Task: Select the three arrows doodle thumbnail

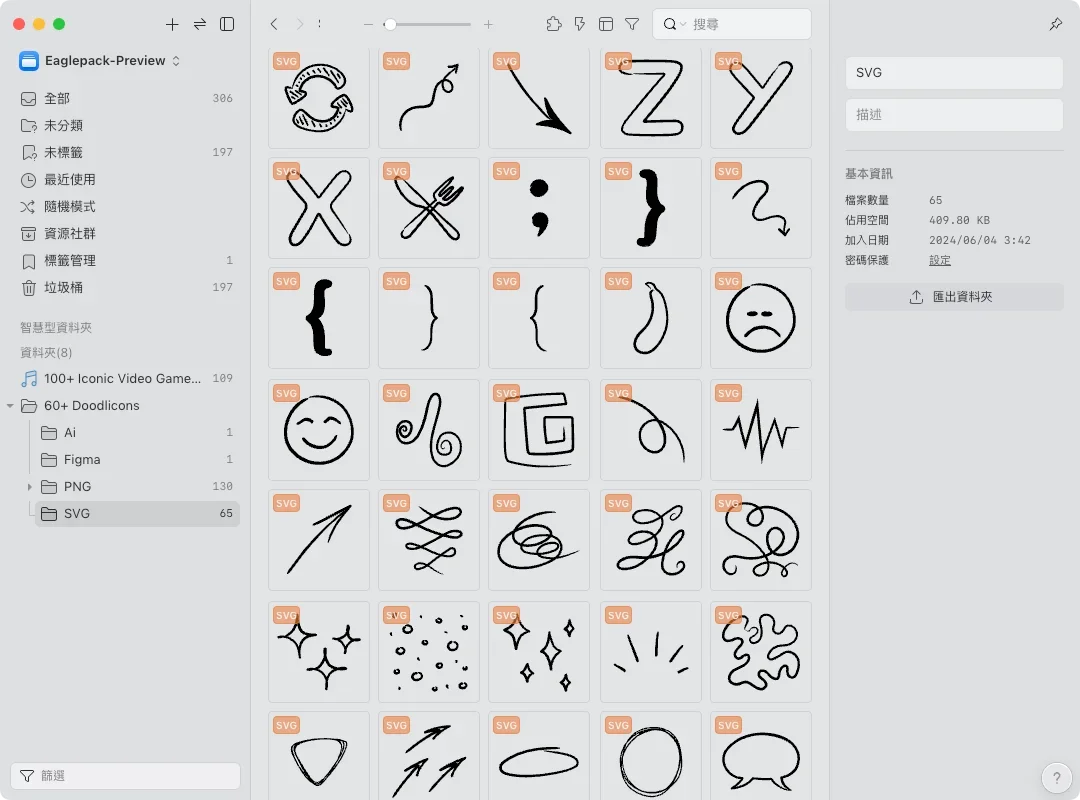Action: (x=429, y=757)
